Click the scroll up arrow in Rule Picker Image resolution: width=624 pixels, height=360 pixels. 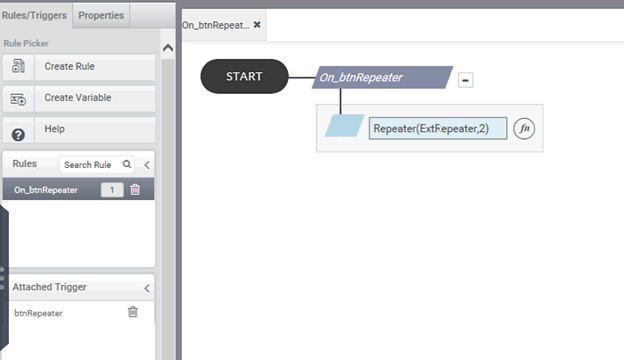tap(168, 48)
